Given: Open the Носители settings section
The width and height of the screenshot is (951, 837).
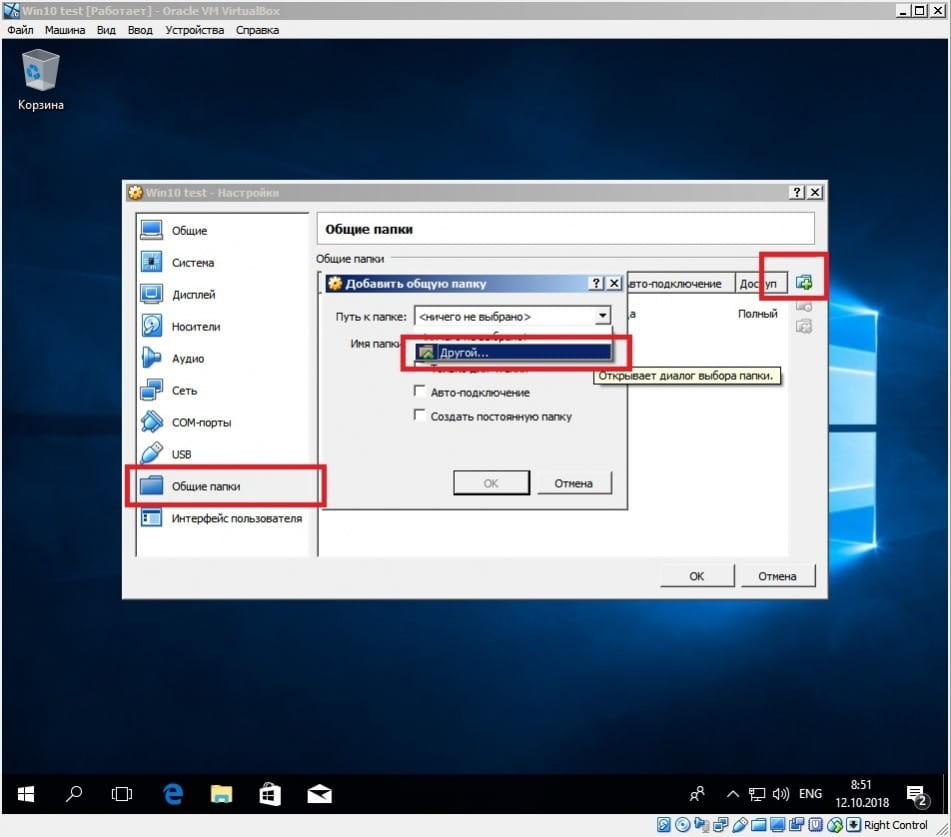Looking at the screenshot, I should [x=223, y=326].
